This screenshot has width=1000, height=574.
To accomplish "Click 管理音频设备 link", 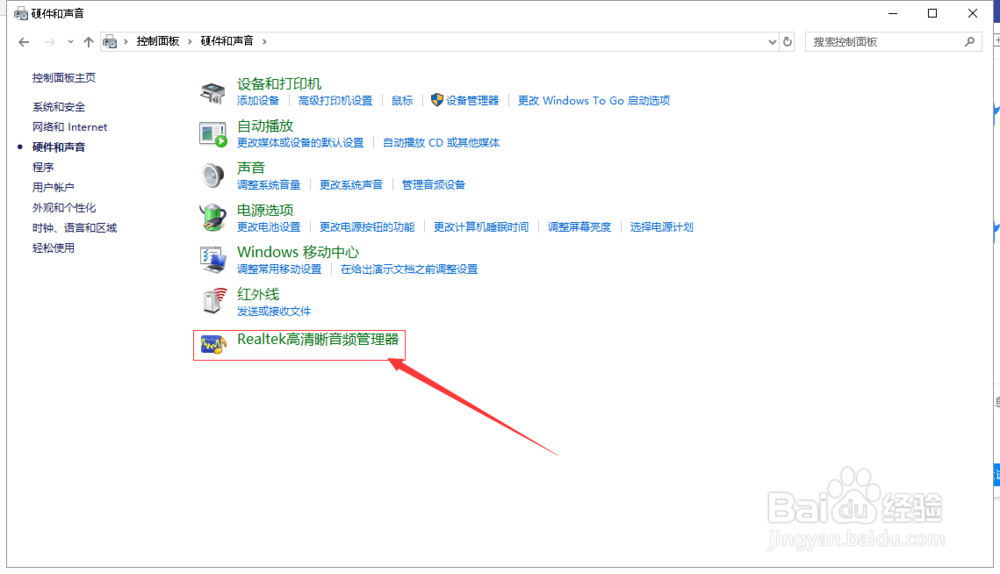I will tap(433, 185).
